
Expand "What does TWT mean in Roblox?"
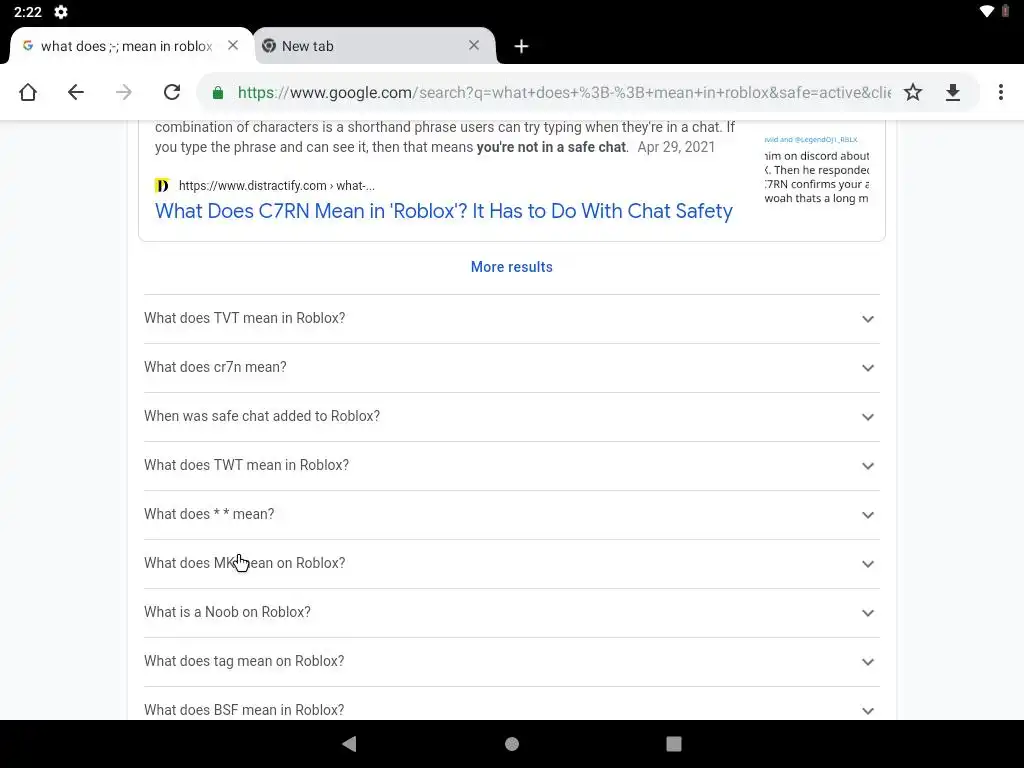(511, 466)
